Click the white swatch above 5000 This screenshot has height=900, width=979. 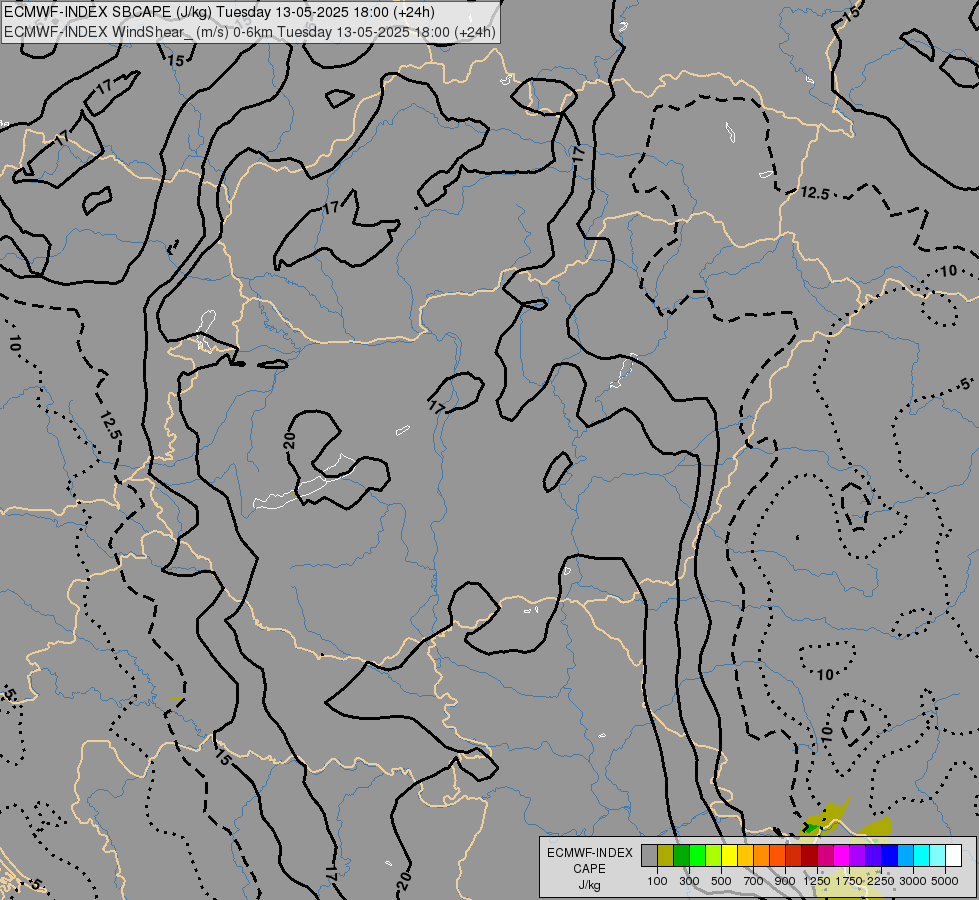click(x=953, y=856)
